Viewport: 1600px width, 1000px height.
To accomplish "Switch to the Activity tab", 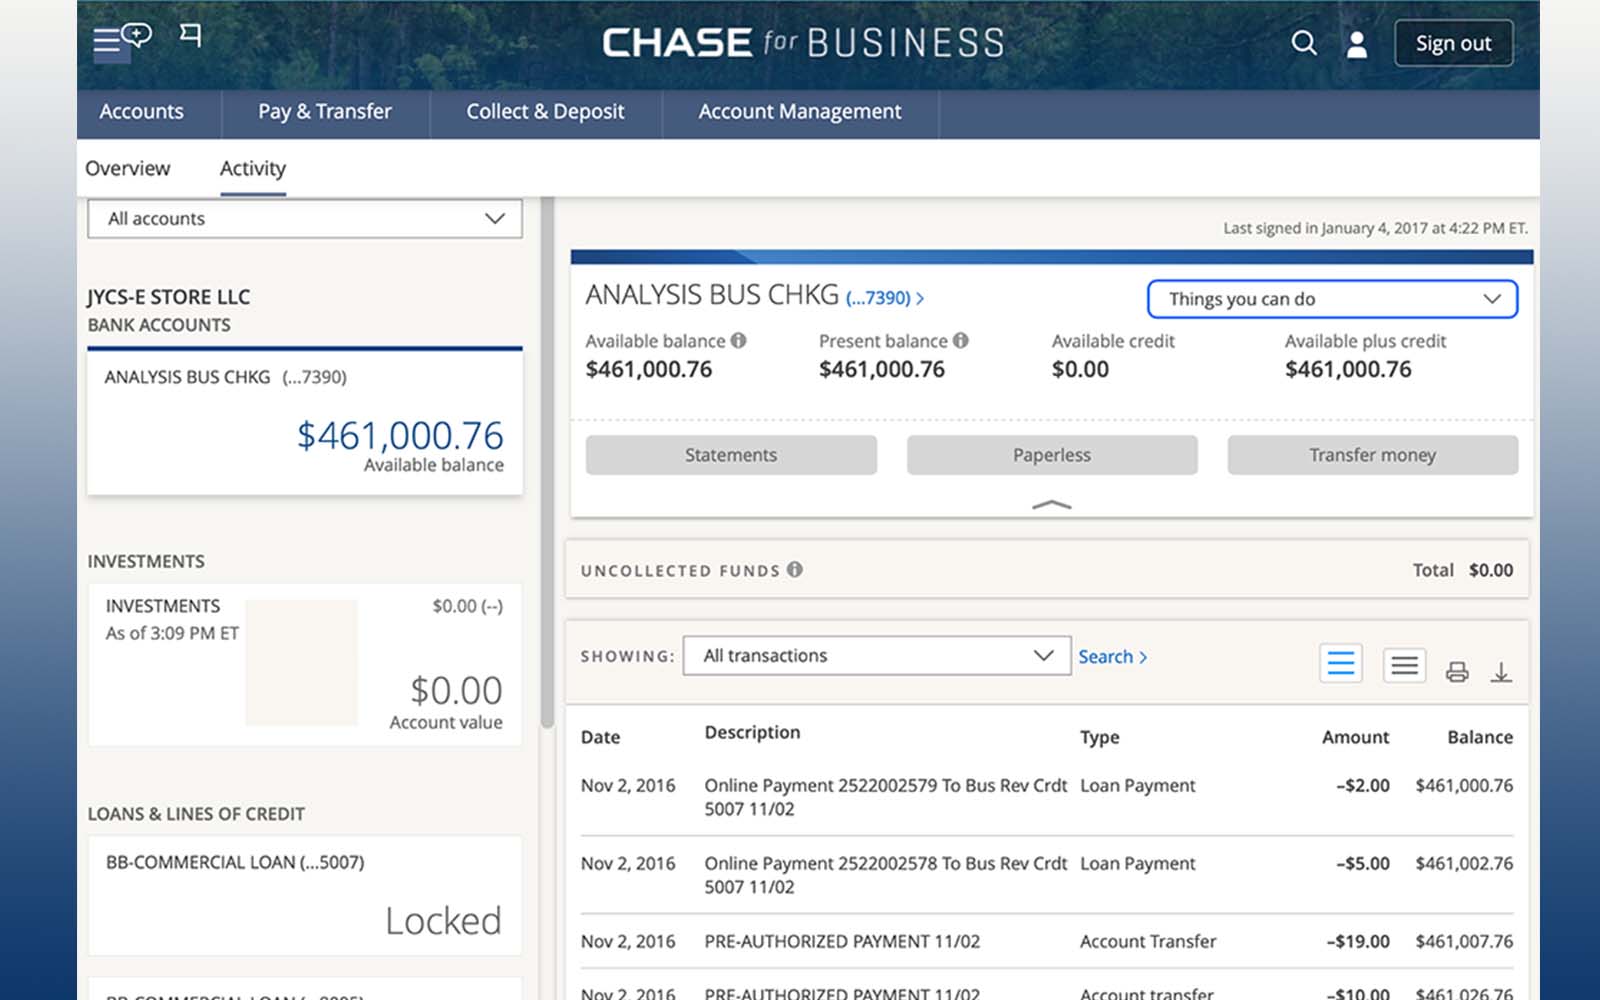I will [x=253, y=168].
